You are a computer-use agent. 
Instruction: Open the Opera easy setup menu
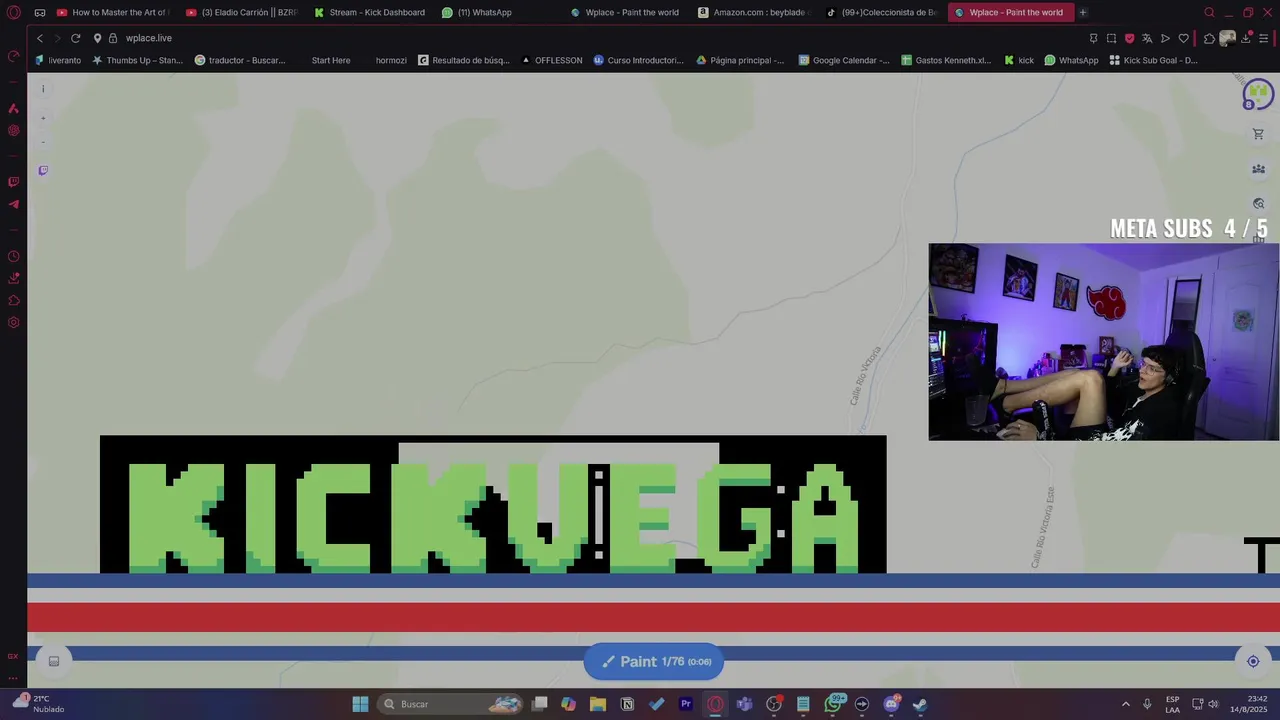(1264, 38)
